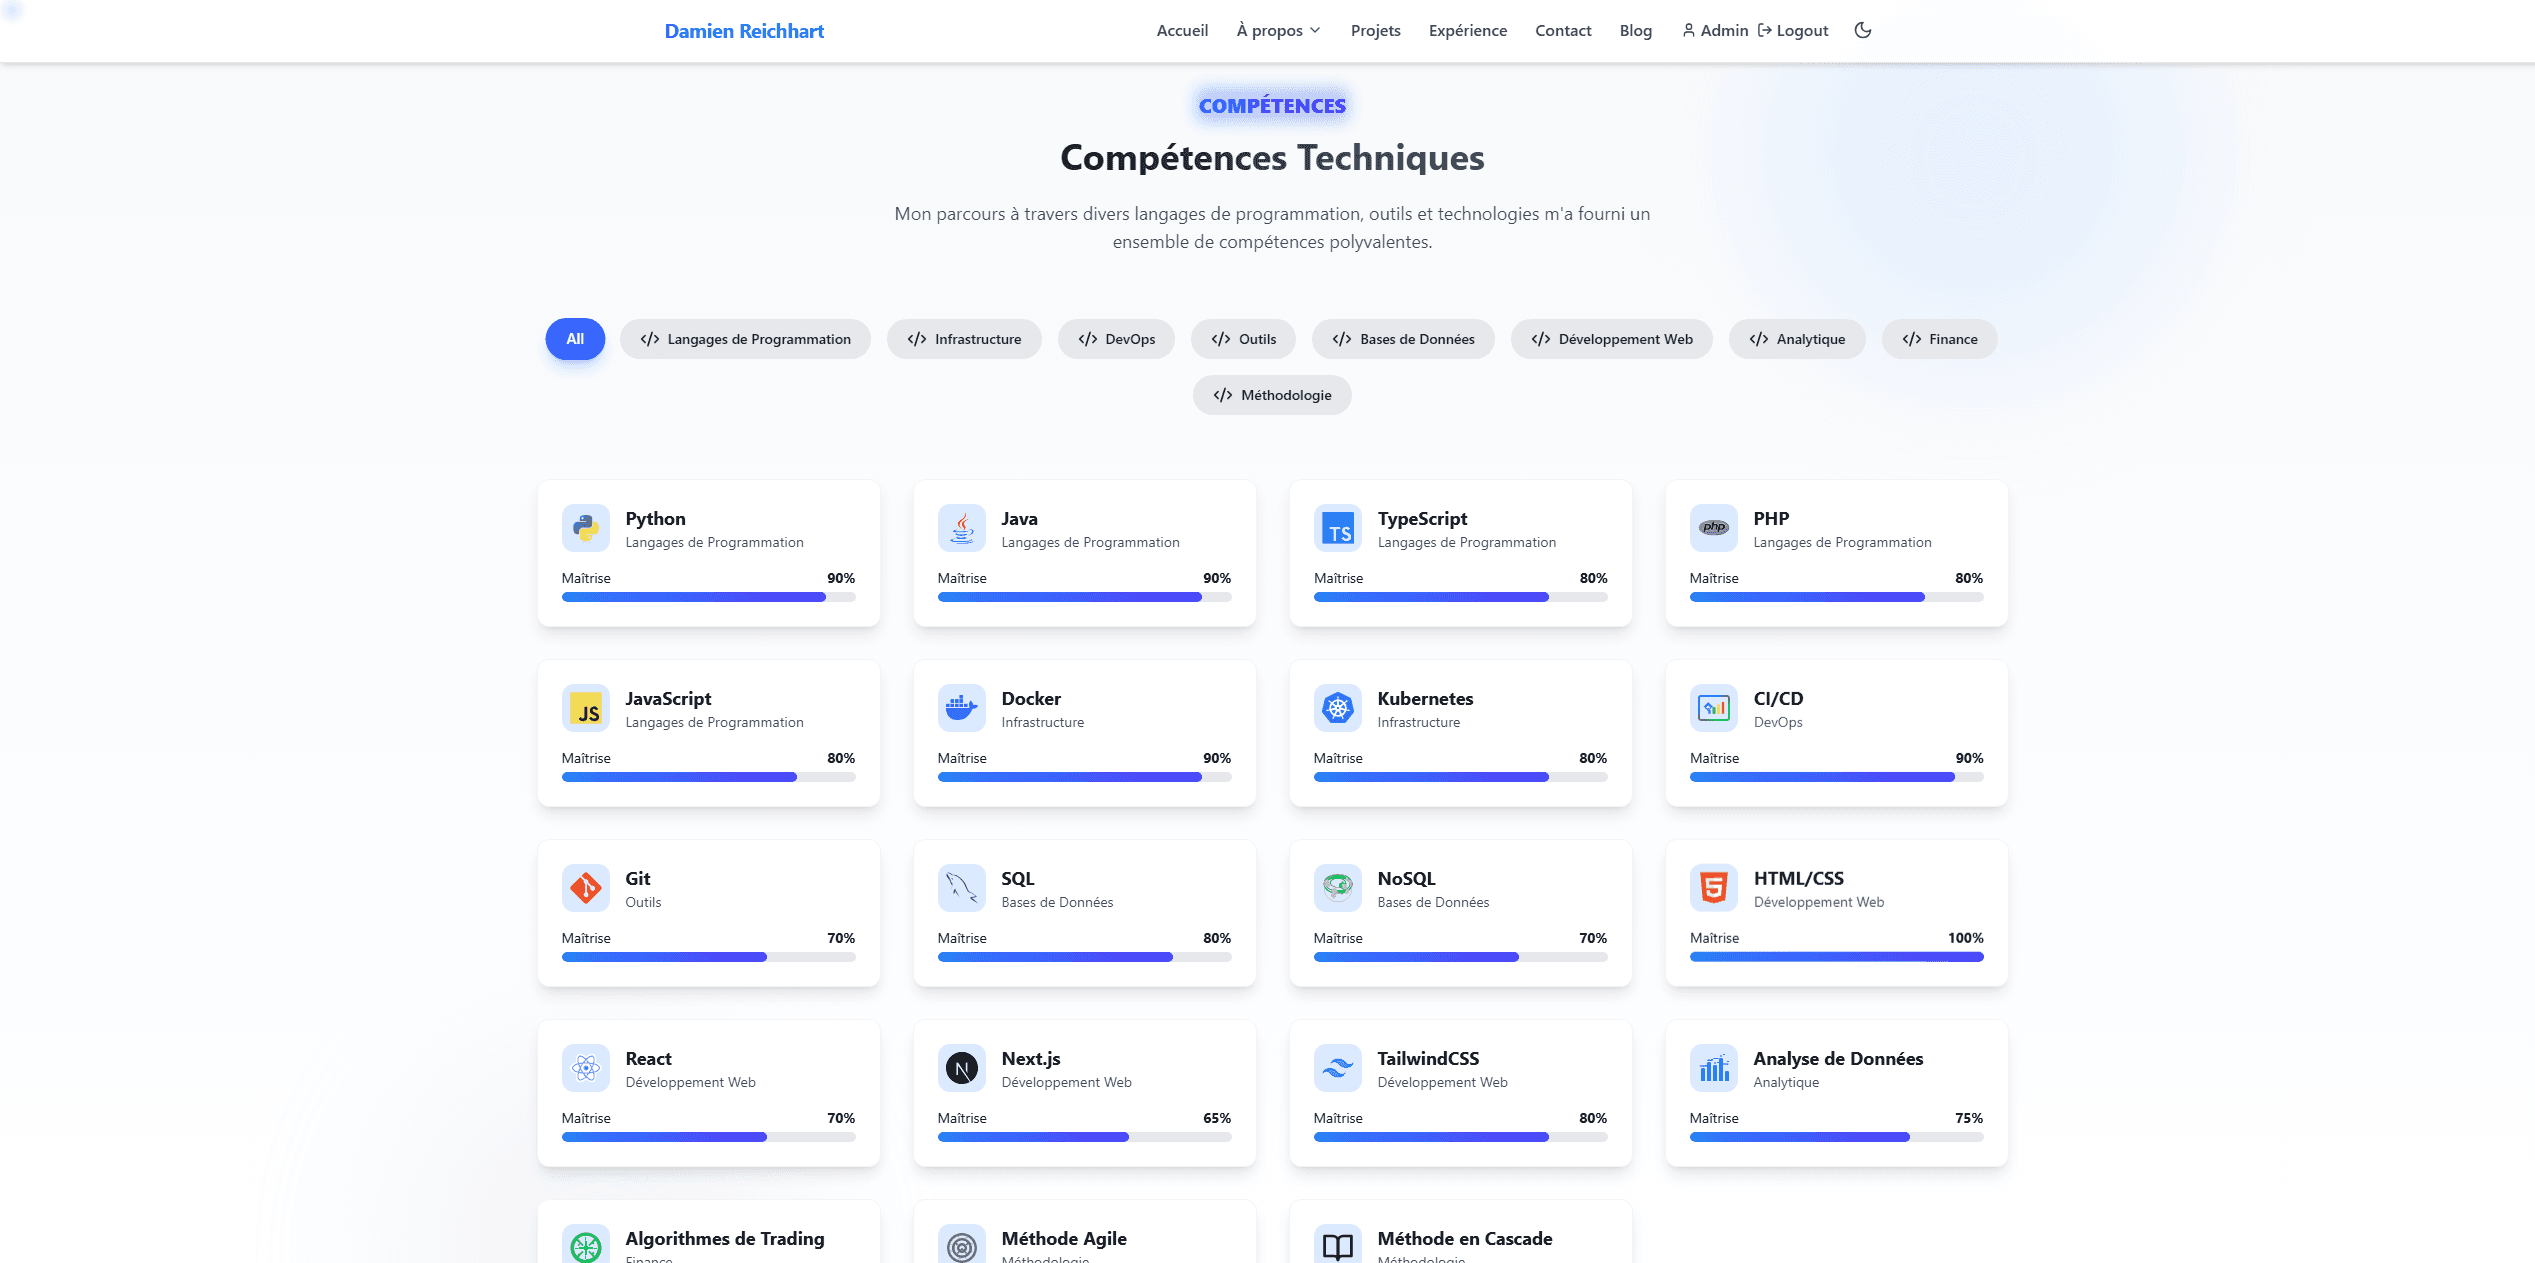The width and height of the screenshot is (2535, 1263).
Task: Click the Méthode en Cascade book icon
Action: [x=1337, y=1245]
